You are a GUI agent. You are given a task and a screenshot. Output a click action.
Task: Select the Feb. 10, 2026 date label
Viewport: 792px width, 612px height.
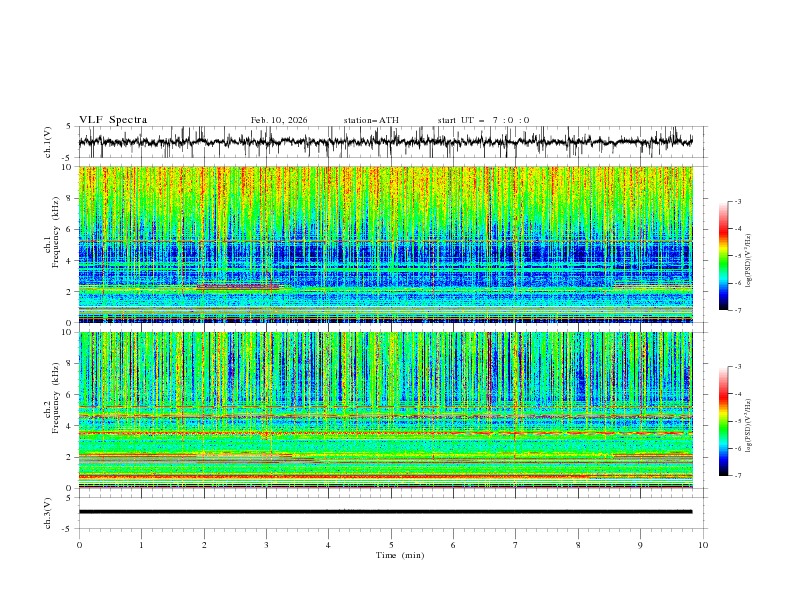[x=279, y=120]
